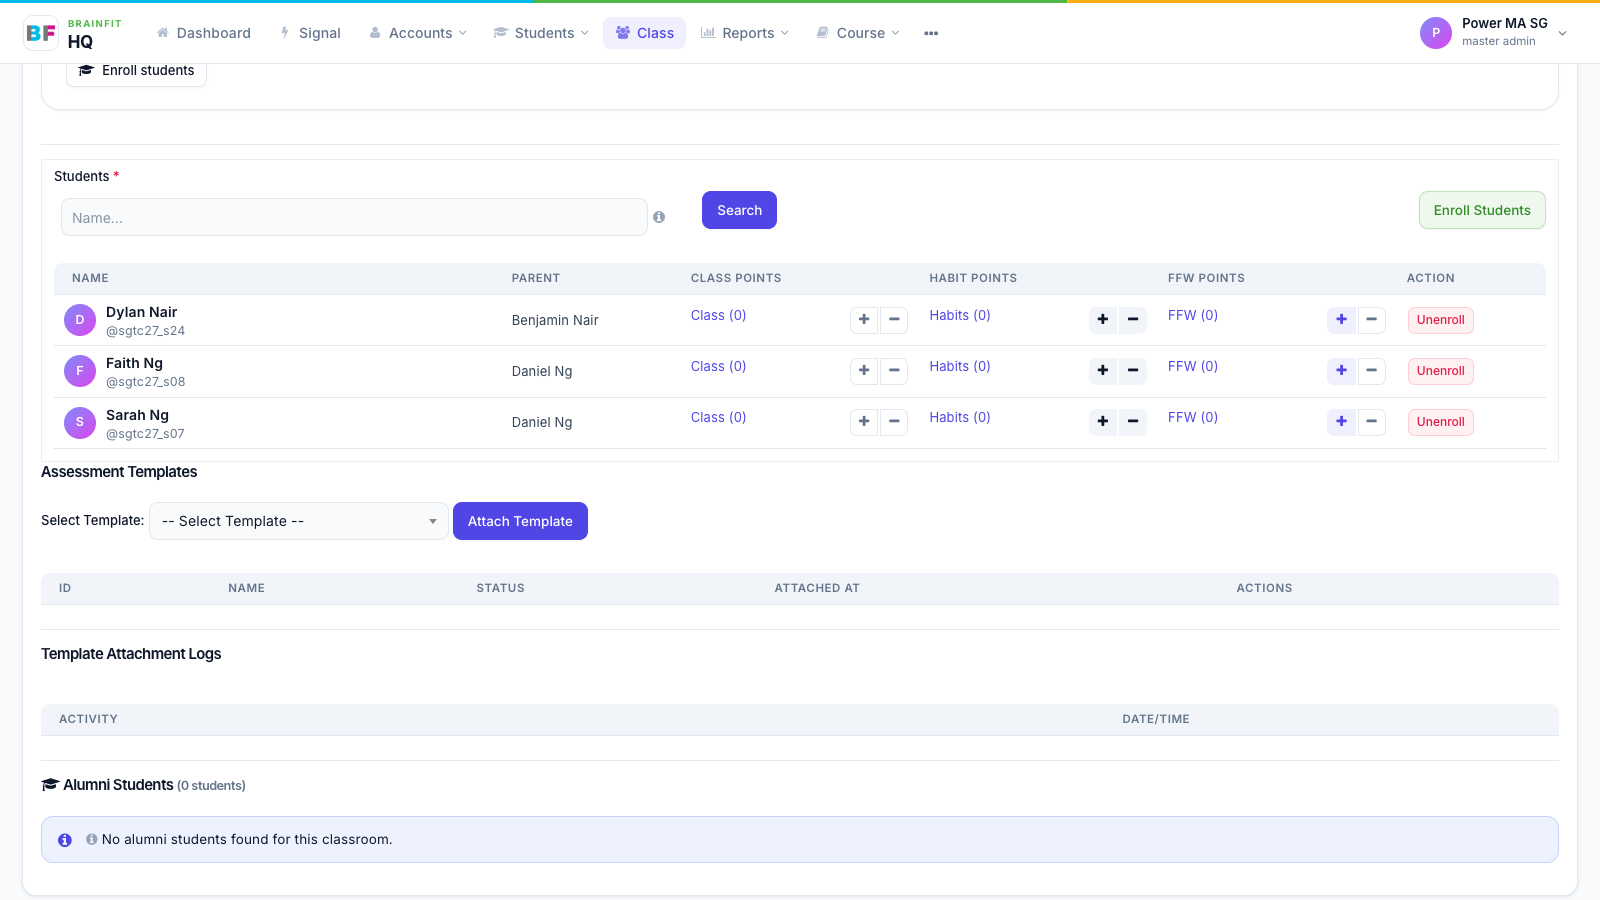The width and height of the screenshot is (1600, 900).
Task: Add FFW point for Dylan Nair
Action: (x=1342, y=320)
